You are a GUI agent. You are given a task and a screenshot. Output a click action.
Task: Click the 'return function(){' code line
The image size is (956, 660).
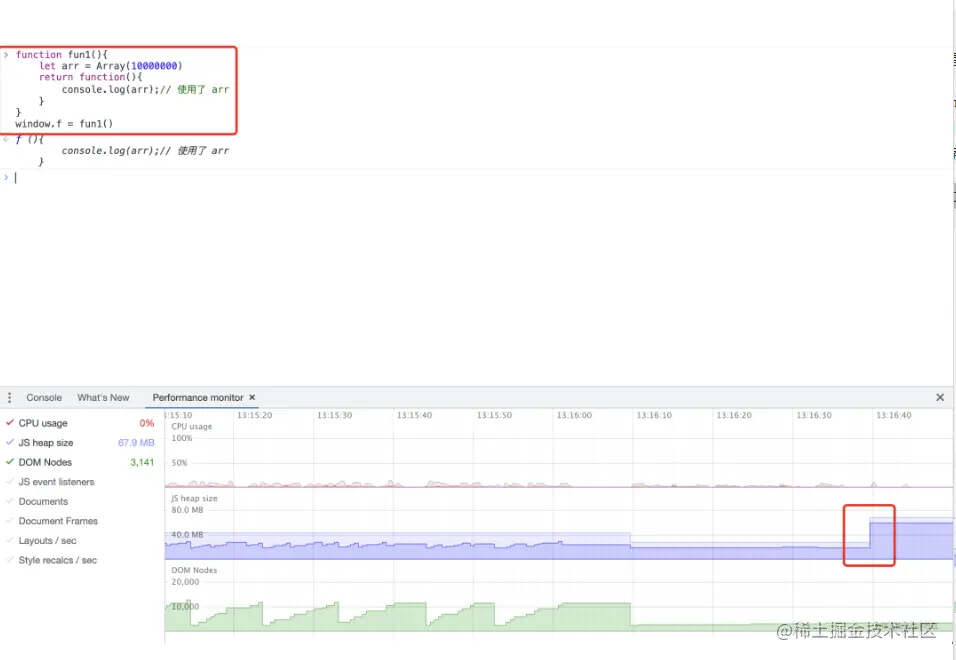click(x=90, y=77)
